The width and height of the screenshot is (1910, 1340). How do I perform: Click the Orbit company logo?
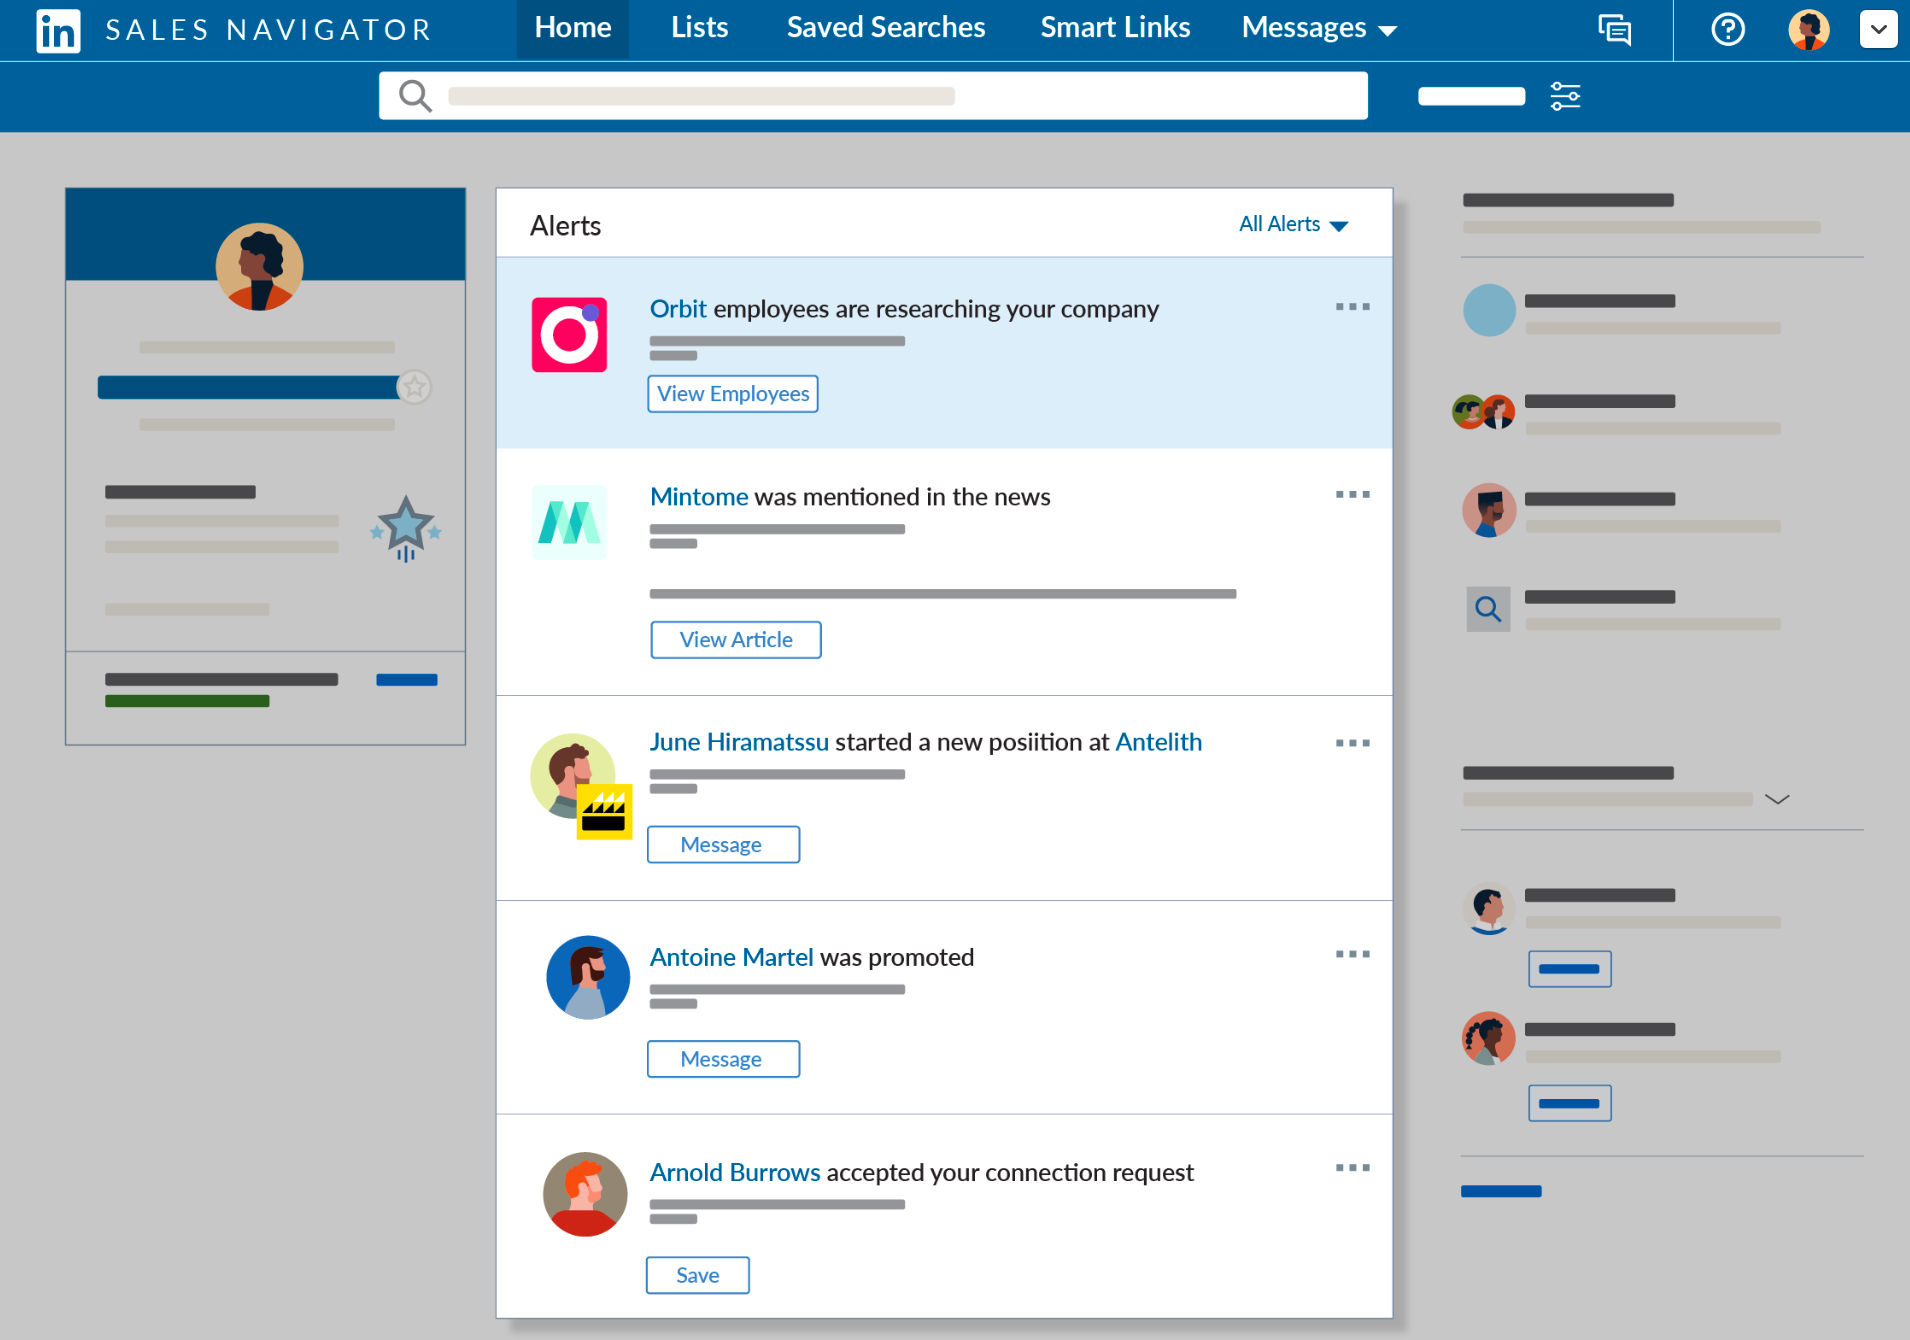[569, 335]
